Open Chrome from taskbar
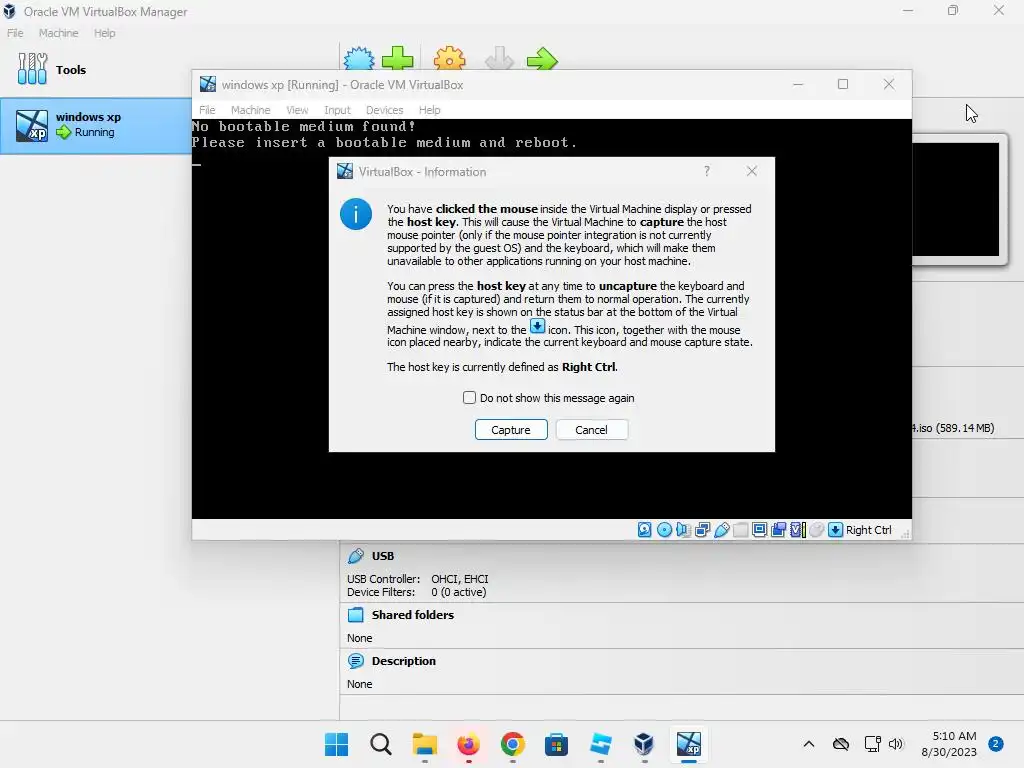This screenshot has height=768, width=1024. (x=513, y=744)
